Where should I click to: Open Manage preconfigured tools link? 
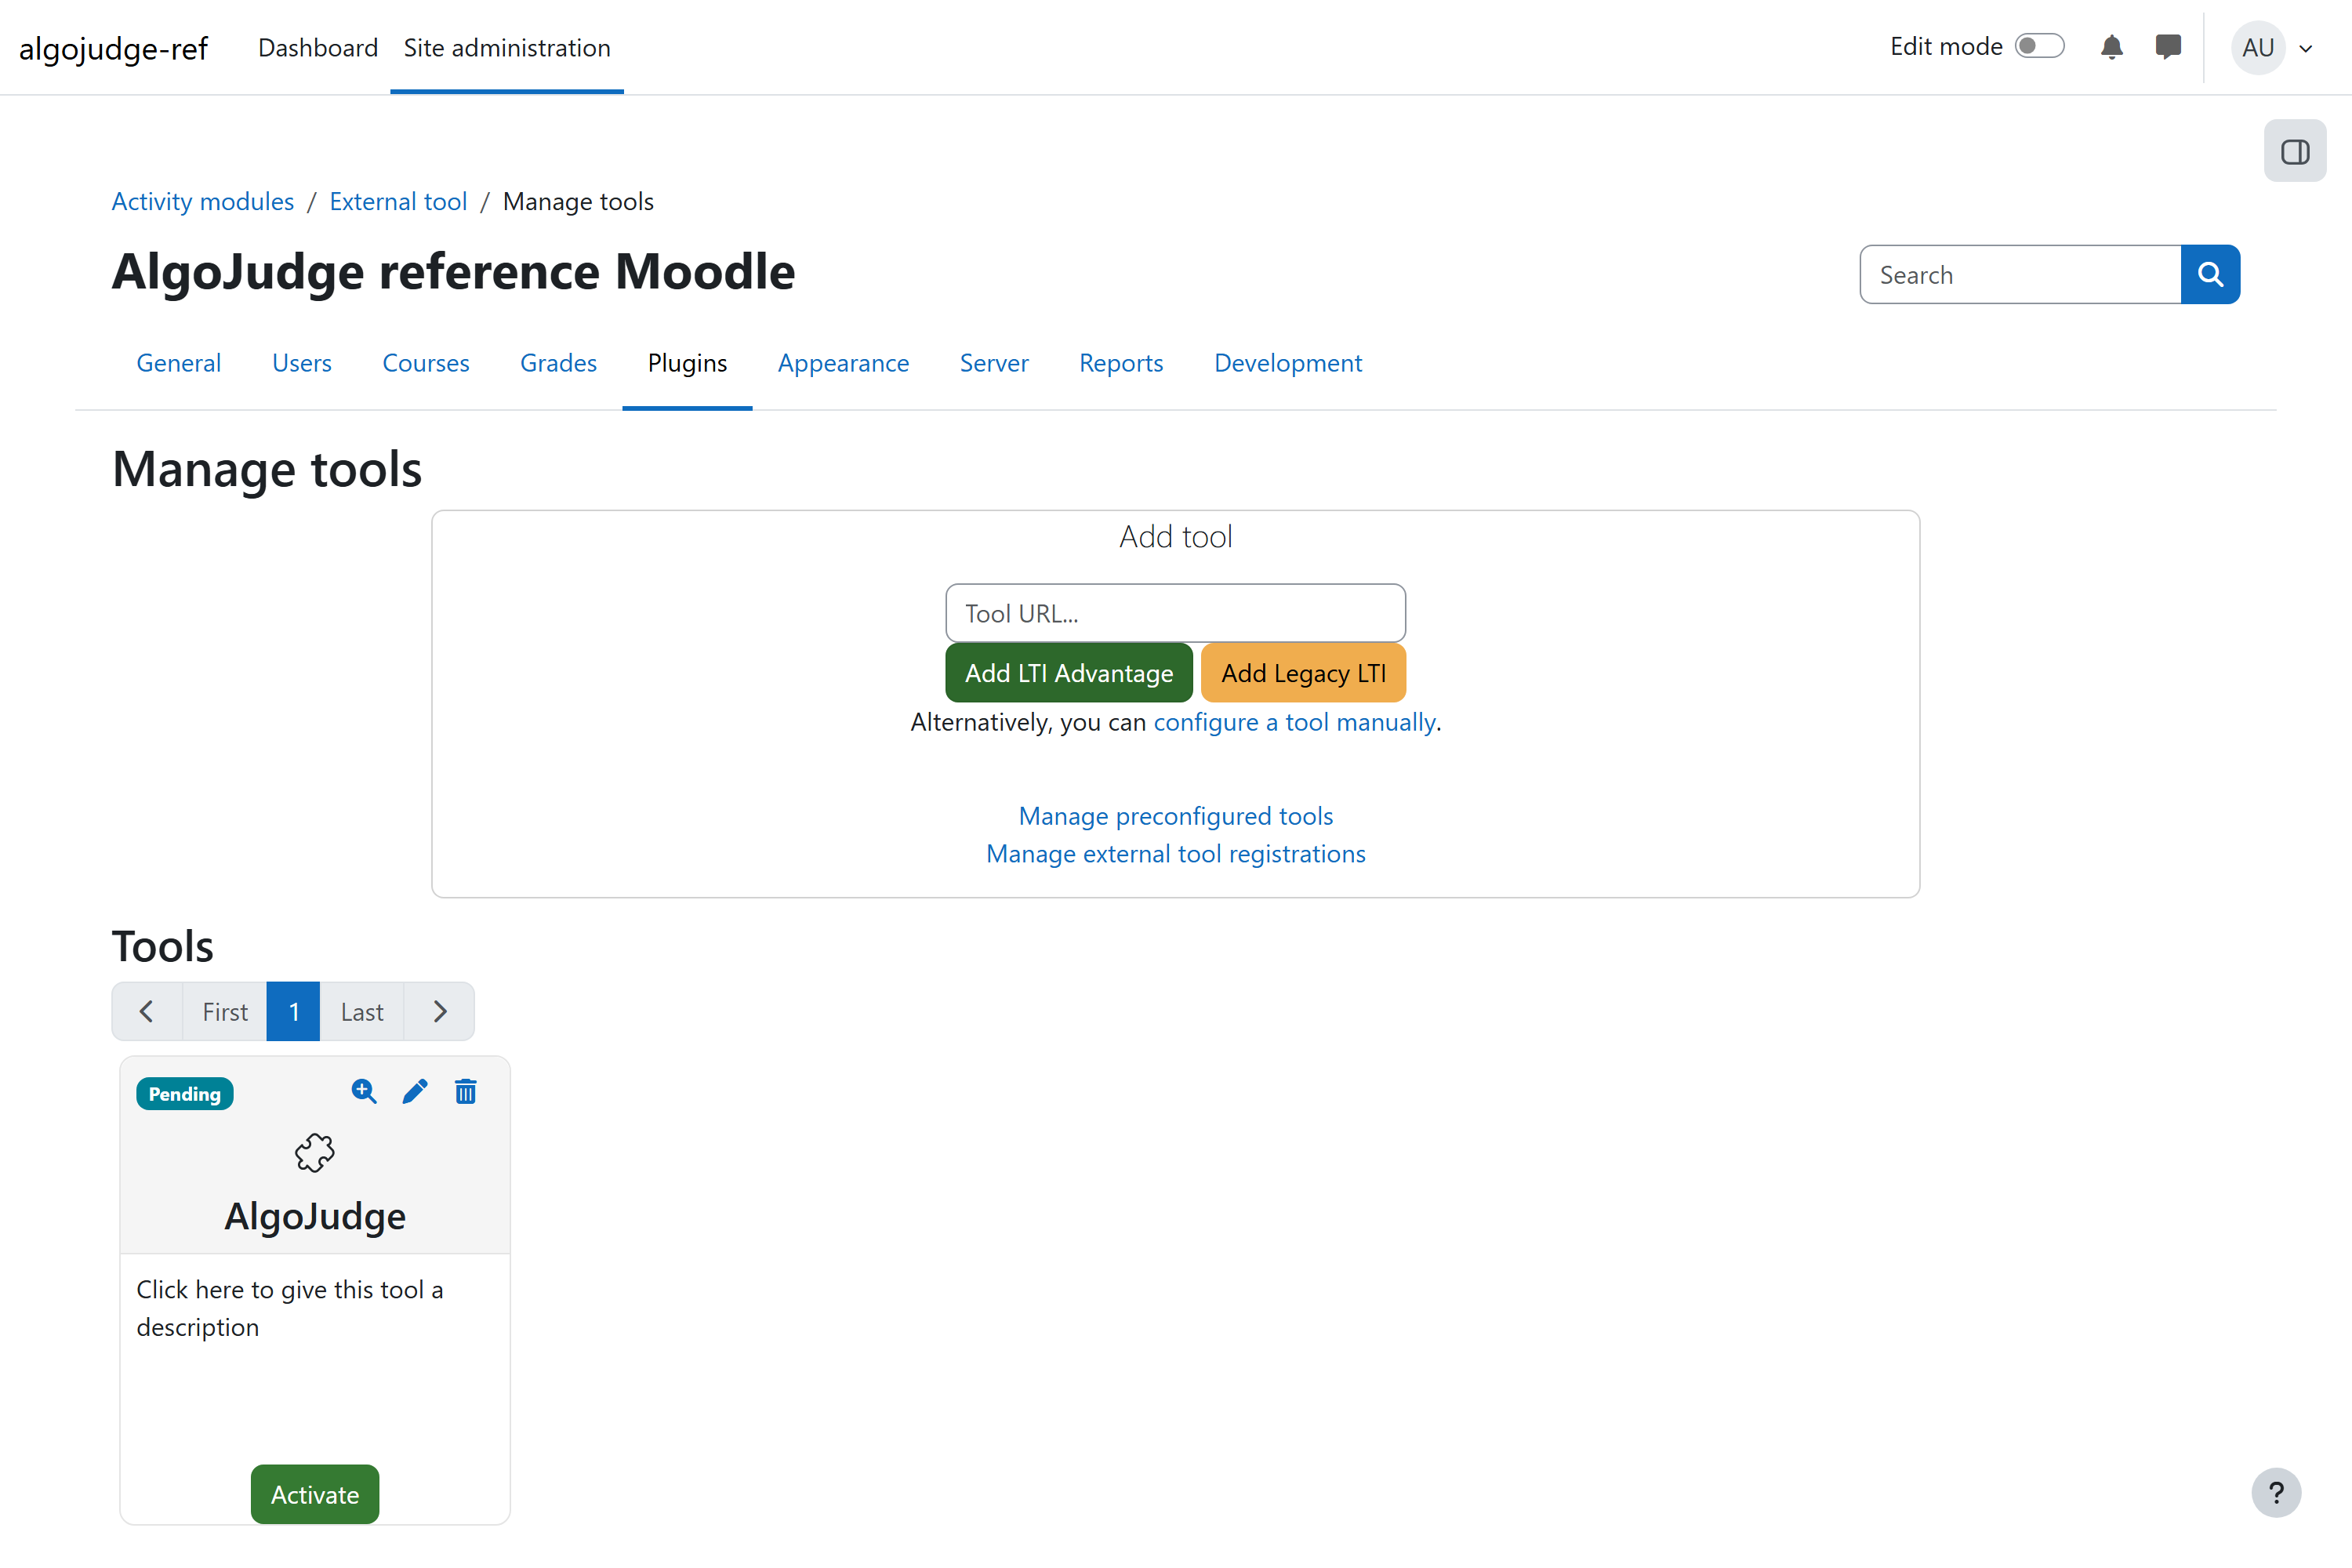1176,816
